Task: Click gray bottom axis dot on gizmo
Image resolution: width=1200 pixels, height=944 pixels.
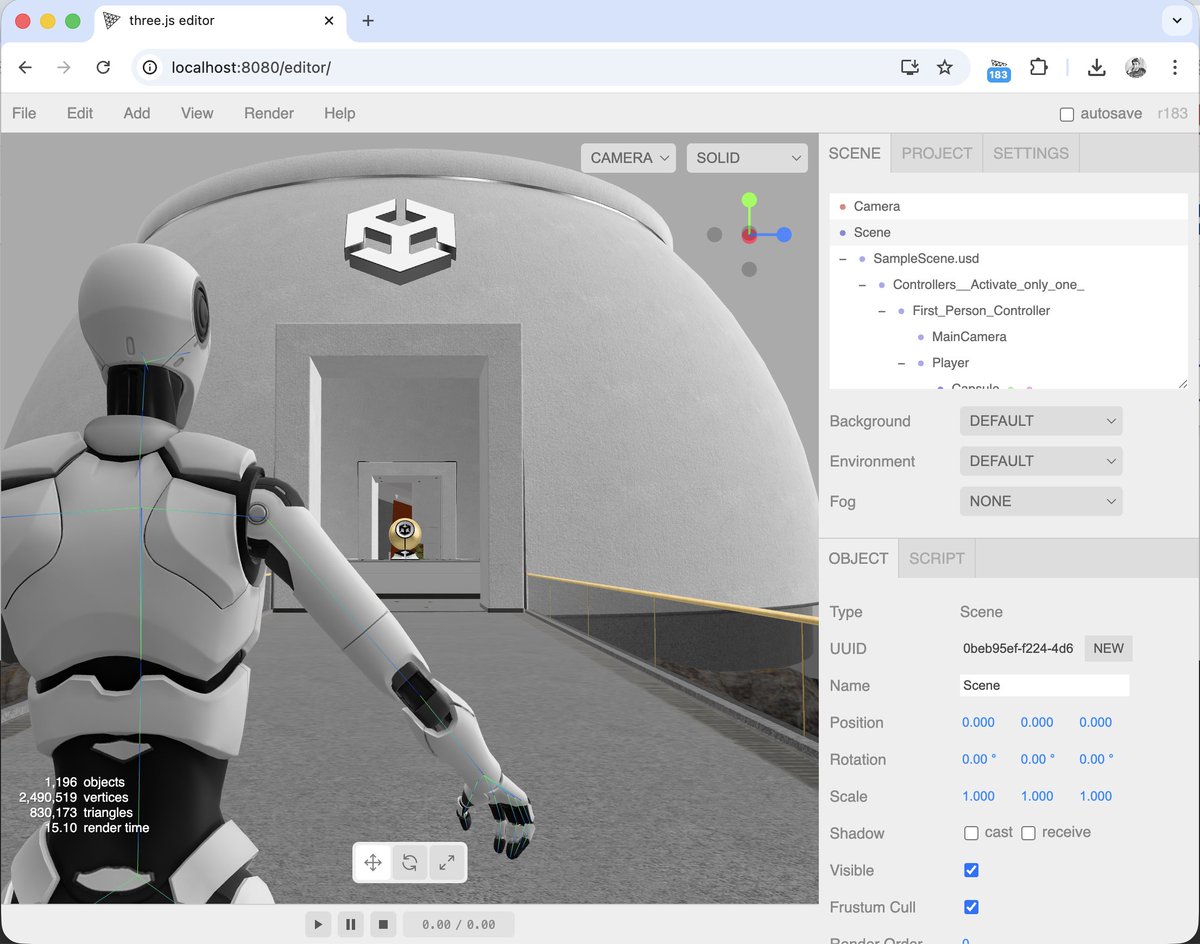Action: pos(749,270)
